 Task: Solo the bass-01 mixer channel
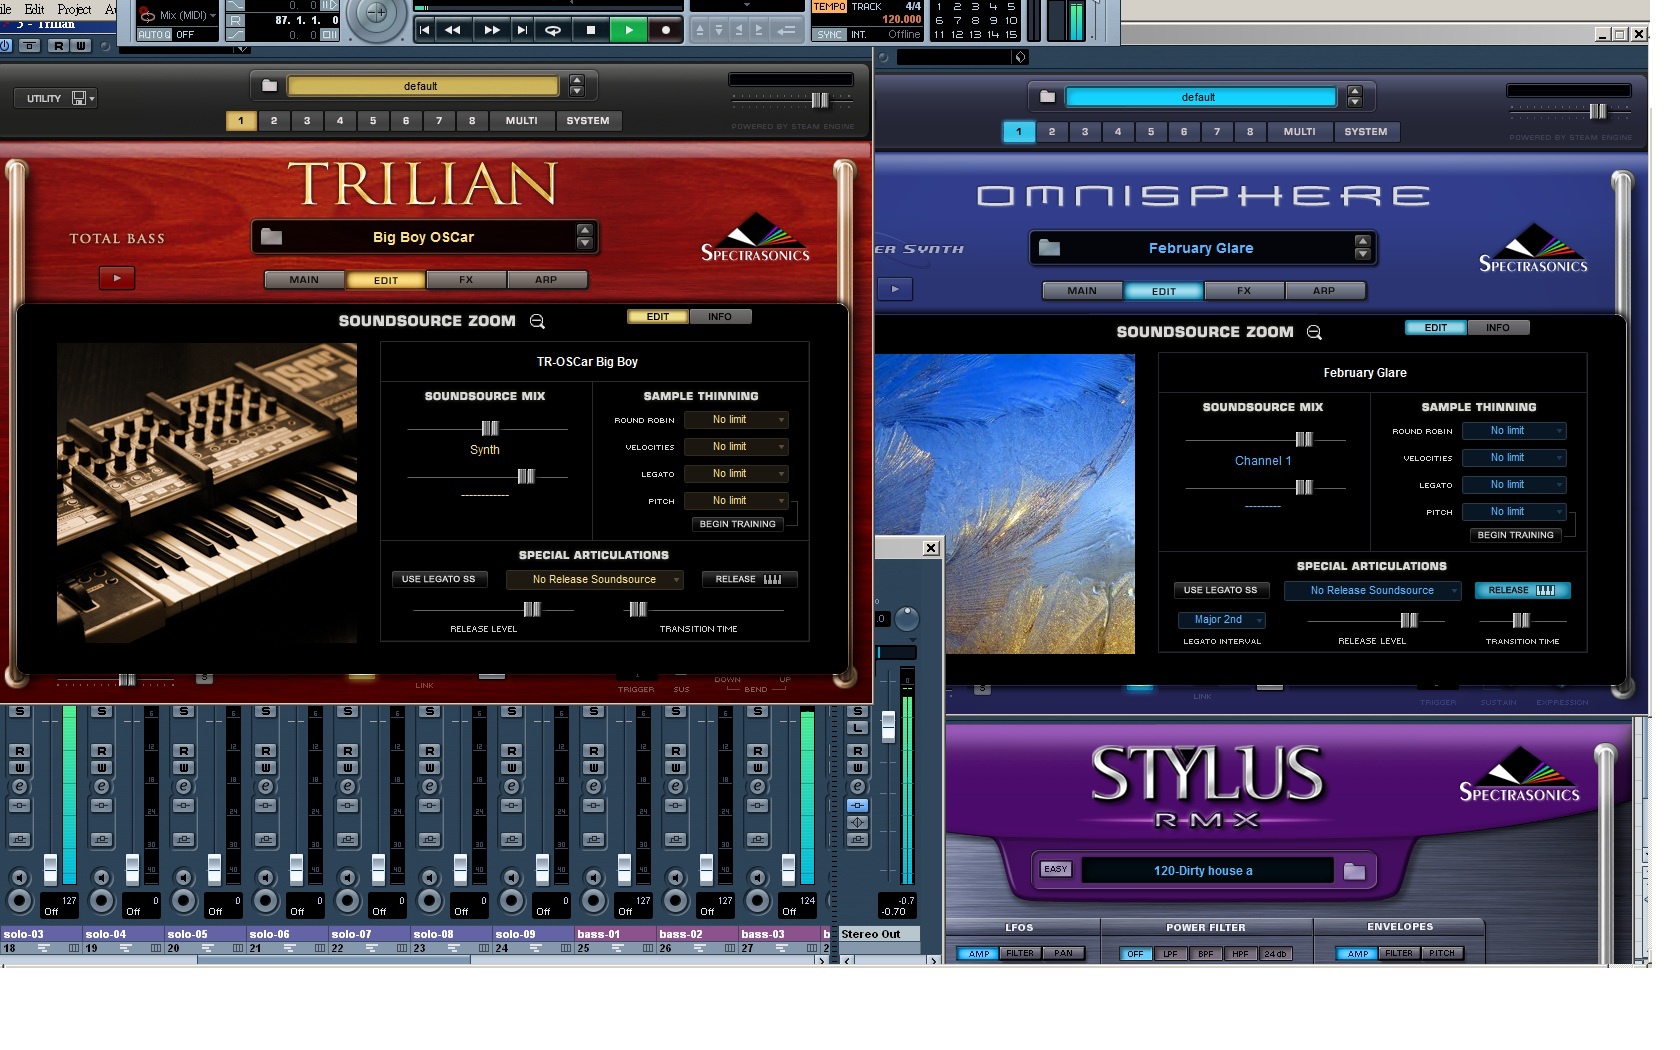coord(593,711)
